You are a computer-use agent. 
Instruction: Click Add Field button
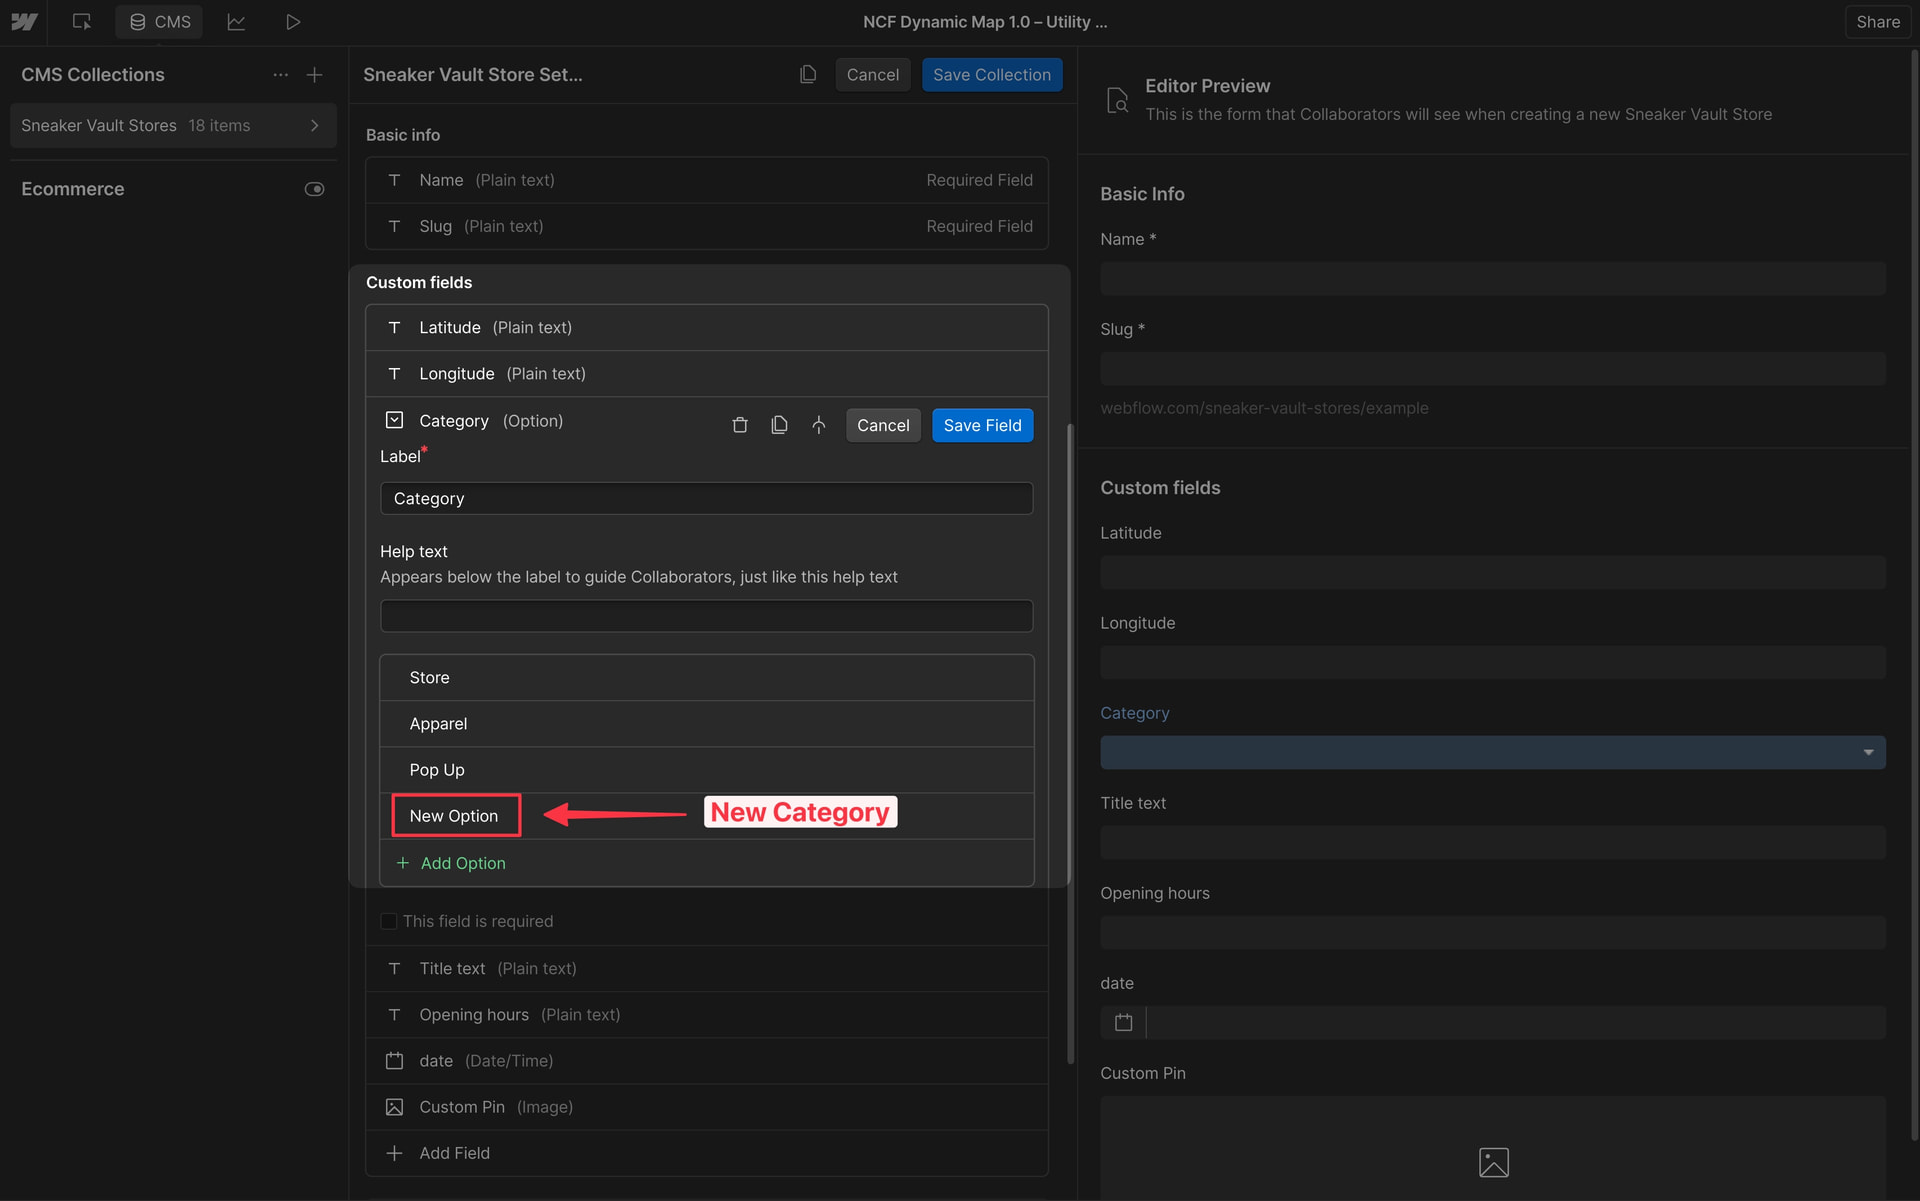click(x=707, y=1153)
